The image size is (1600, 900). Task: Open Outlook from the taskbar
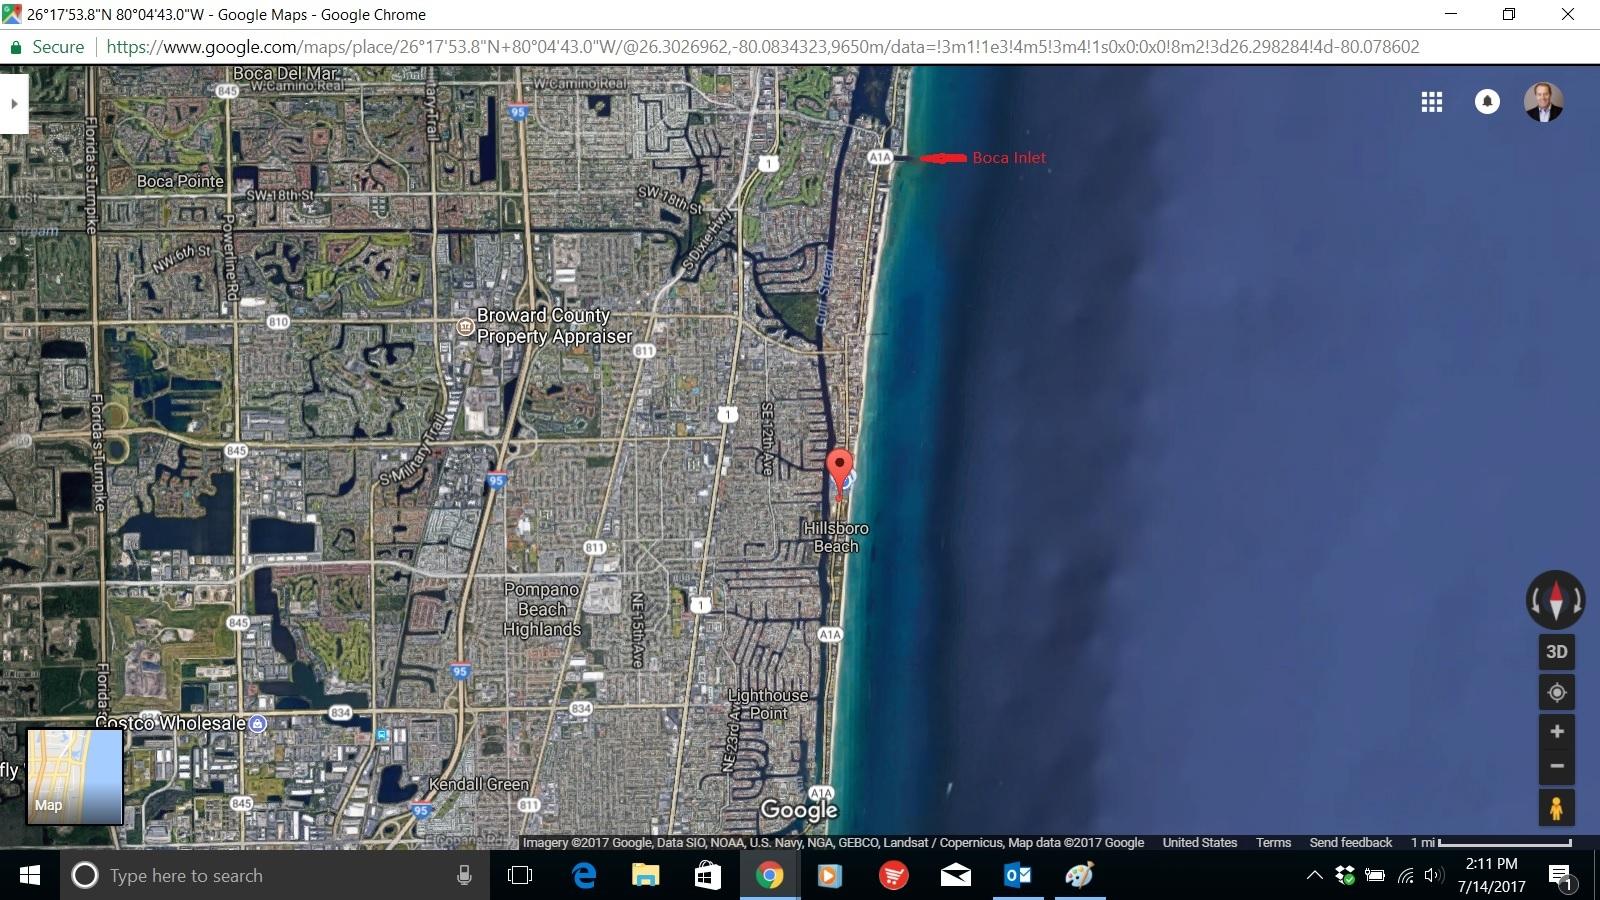[x=1017, y=876]
